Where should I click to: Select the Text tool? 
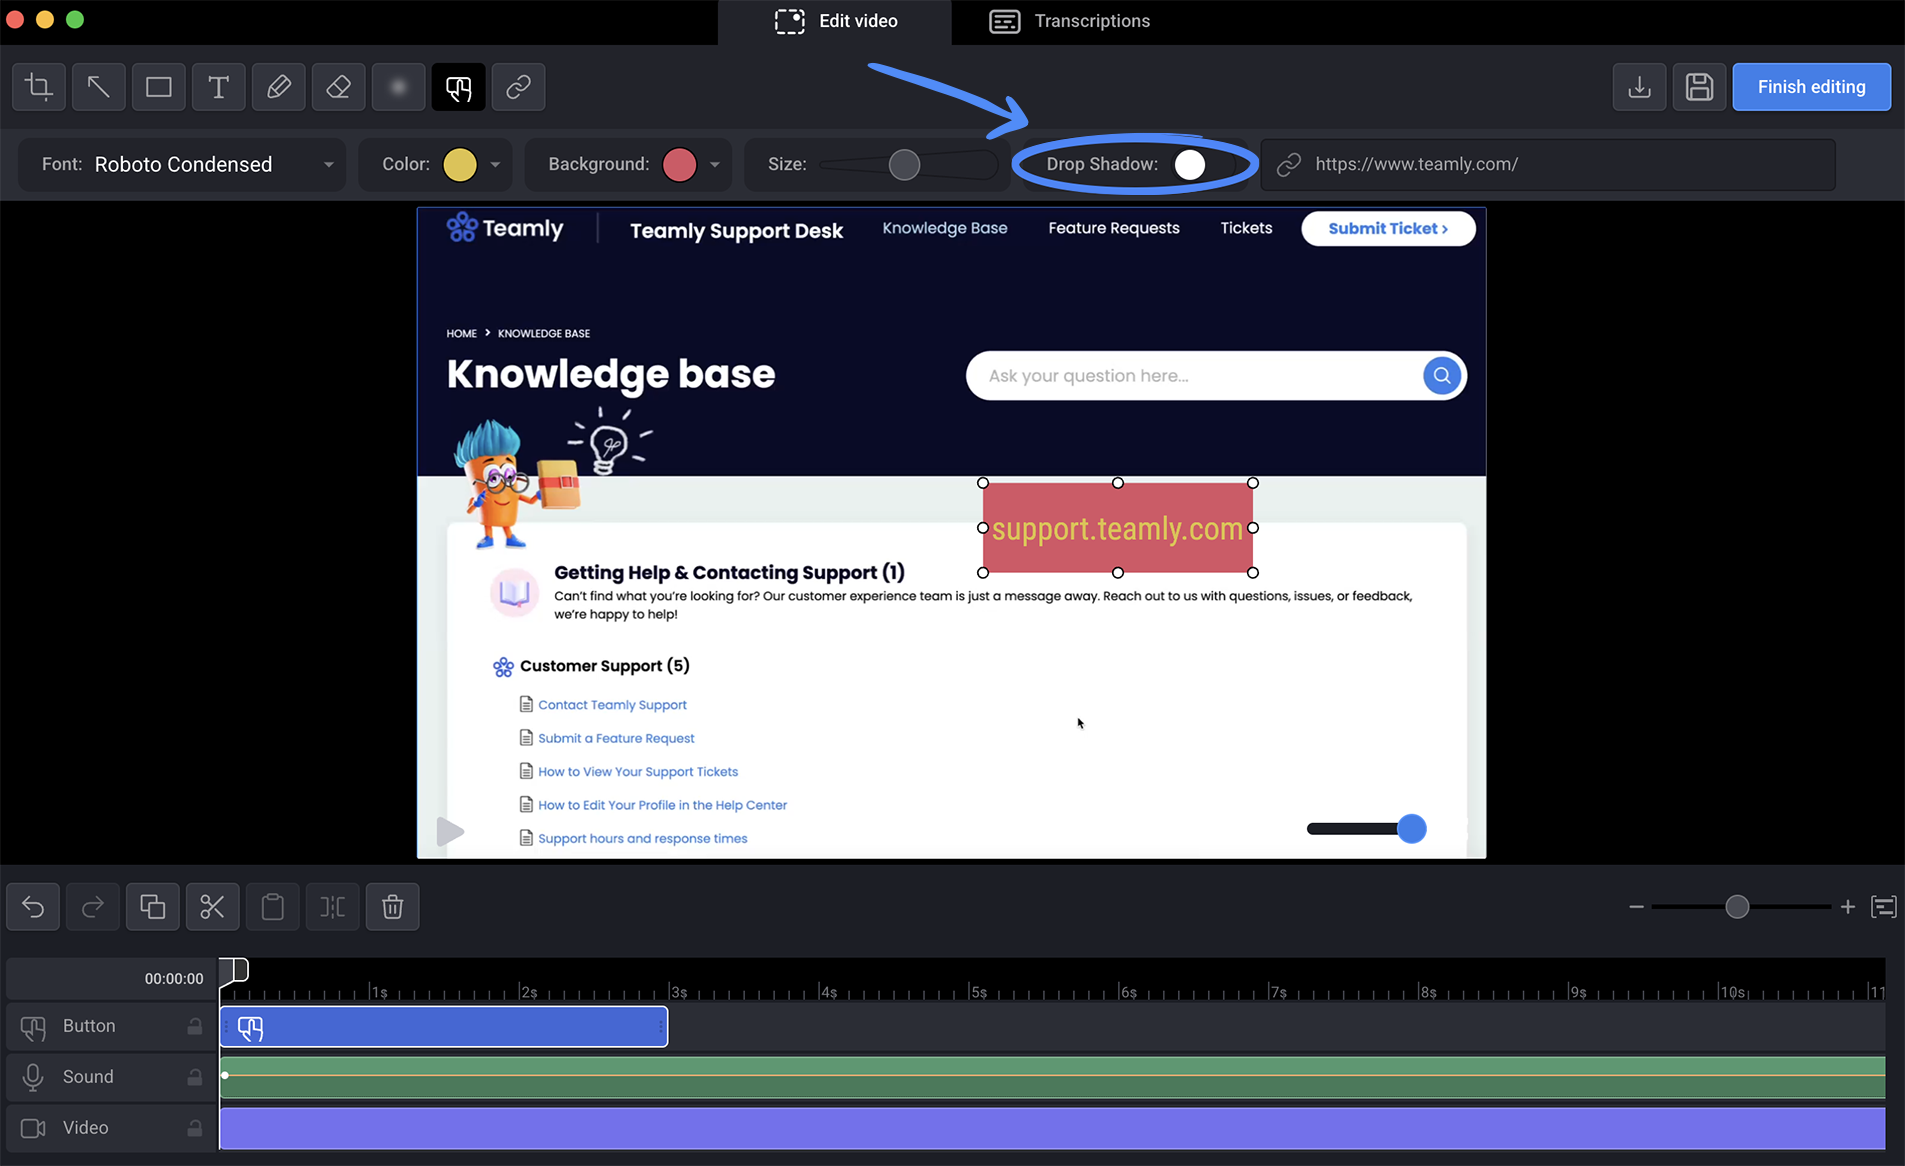219,87
